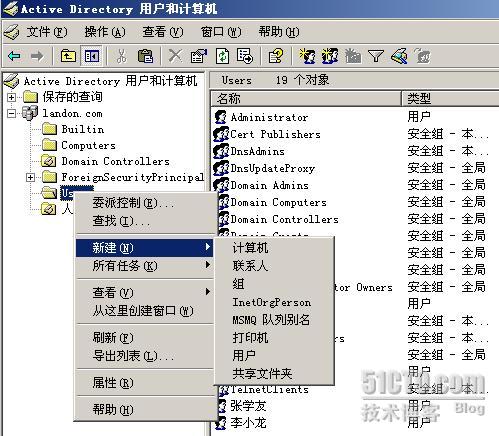Click the Back arrow toolbar icon
499x436 pixels.
(x=15, y=56)
